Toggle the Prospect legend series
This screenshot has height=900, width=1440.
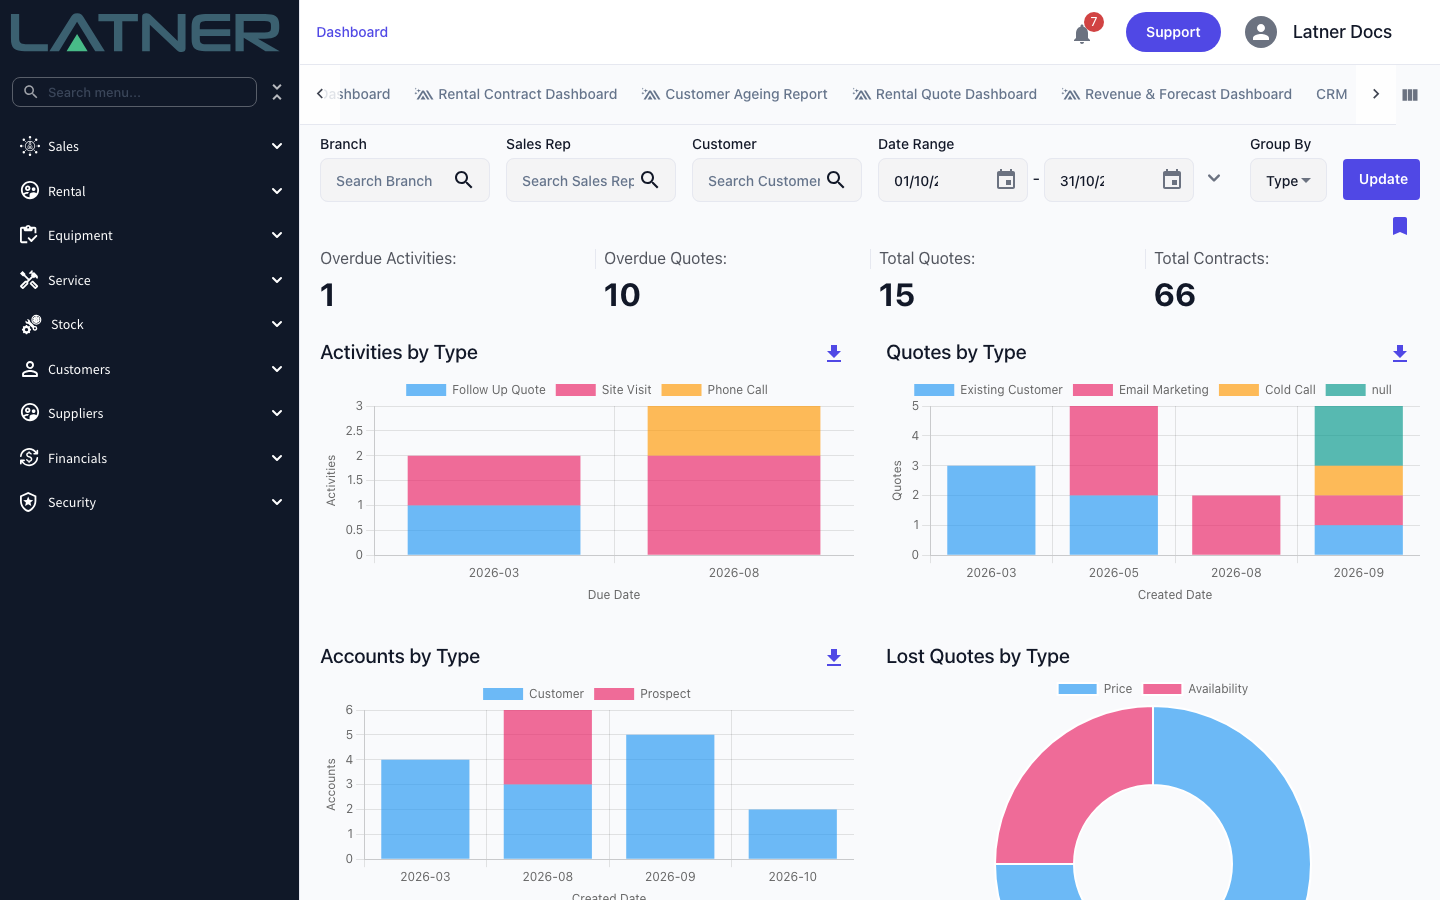pyautogui.click(x=642, y=694)
